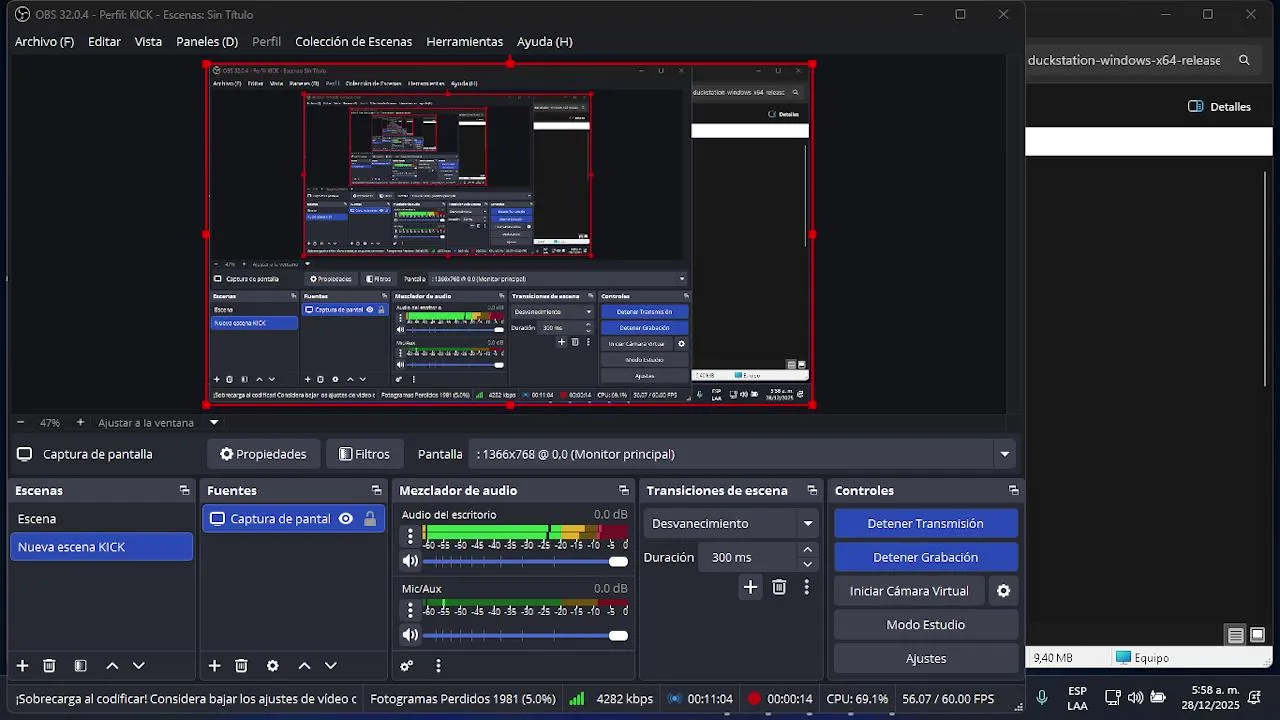
Task: Open Mic/Aux three-dot options
Action: [x=410, y=610]
